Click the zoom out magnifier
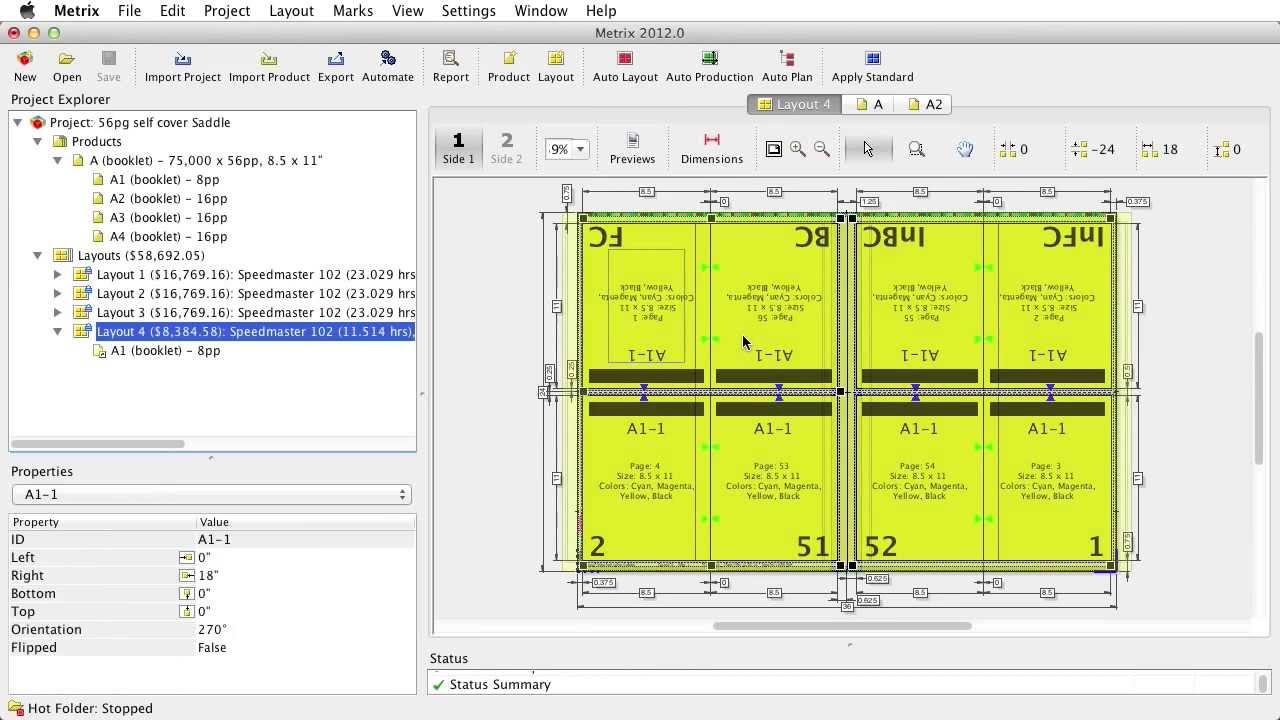Viewport: 1280px width, 720px height. click(822, 149)
